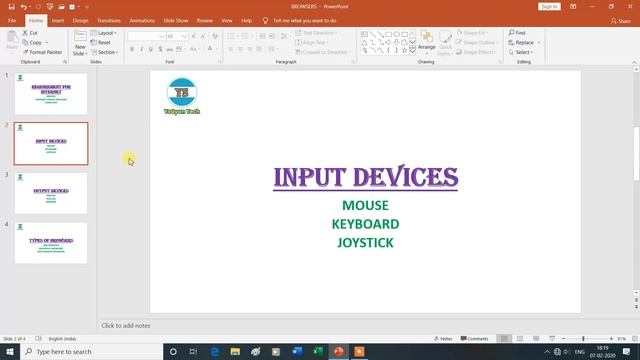Switch to the Animations tab

[x=142, y=21]
